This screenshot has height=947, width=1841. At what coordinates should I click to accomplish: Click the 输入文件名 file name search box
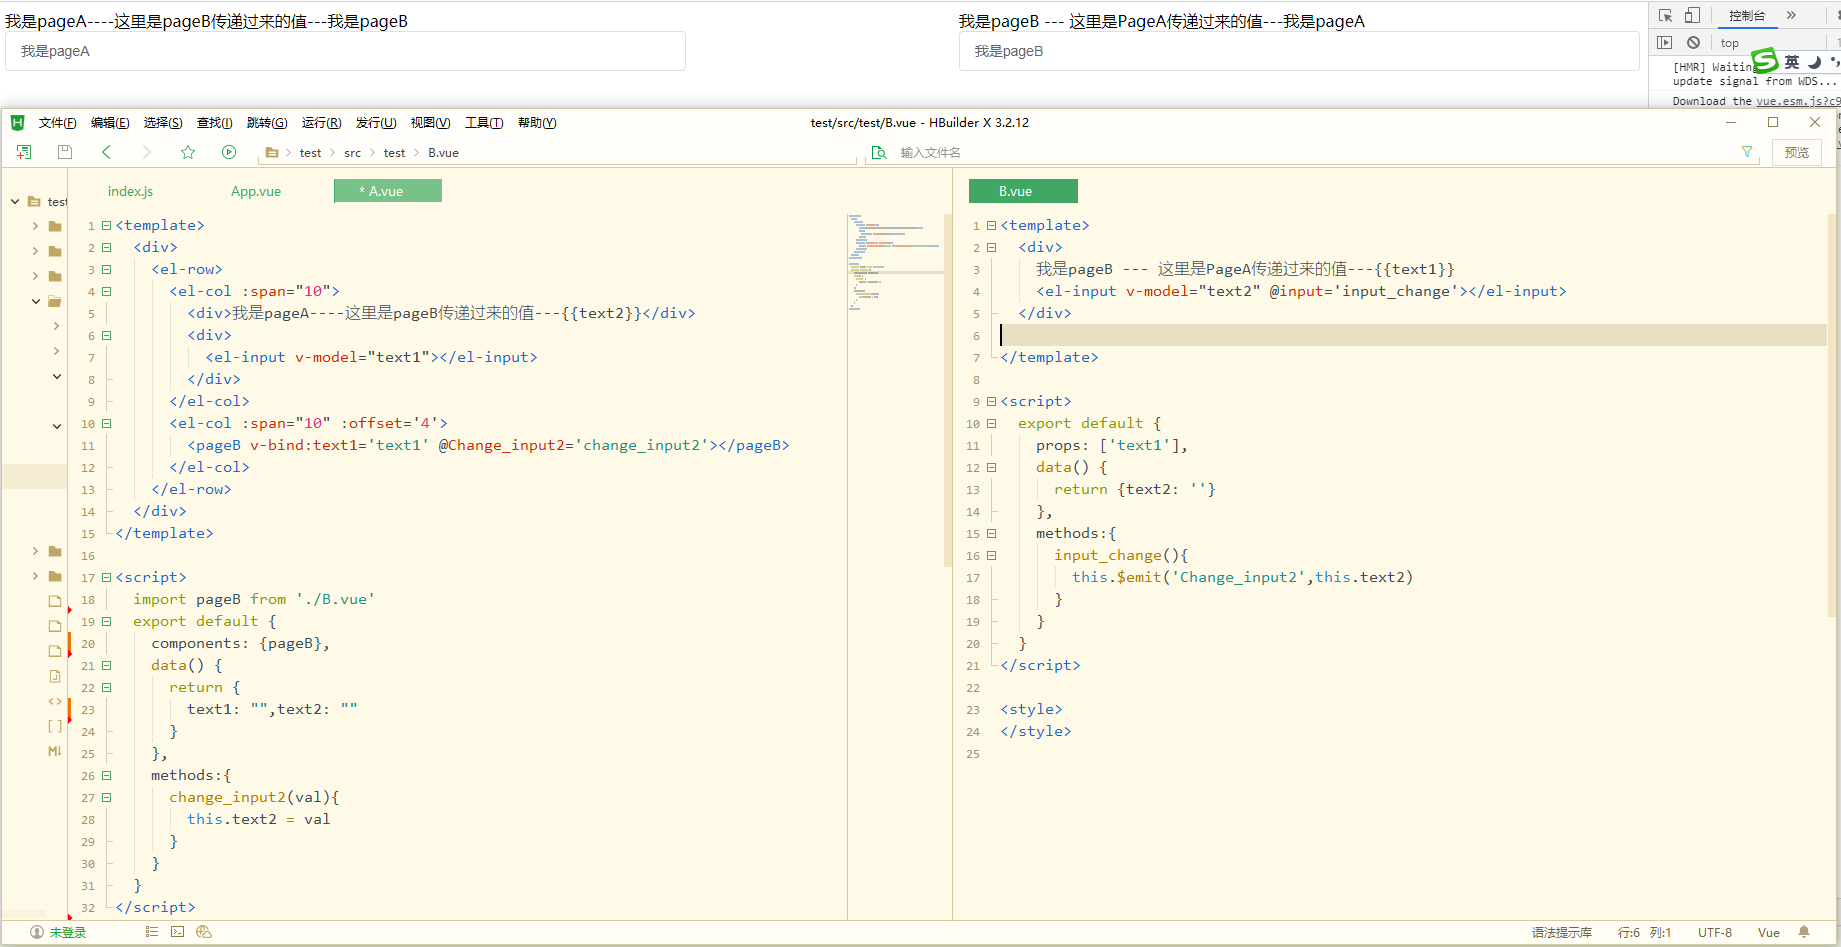click(x=1310, y=152)
